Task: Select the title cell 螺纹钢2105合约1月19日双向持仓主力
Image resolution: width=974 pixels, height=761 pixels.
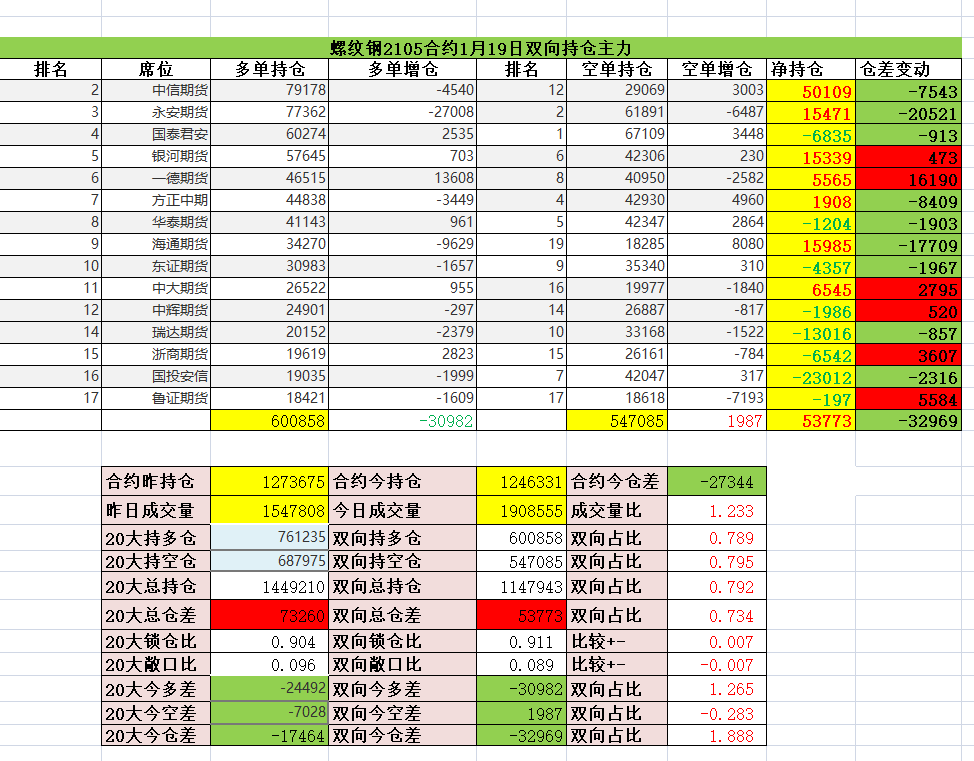Action: click(x=480, y=48)
